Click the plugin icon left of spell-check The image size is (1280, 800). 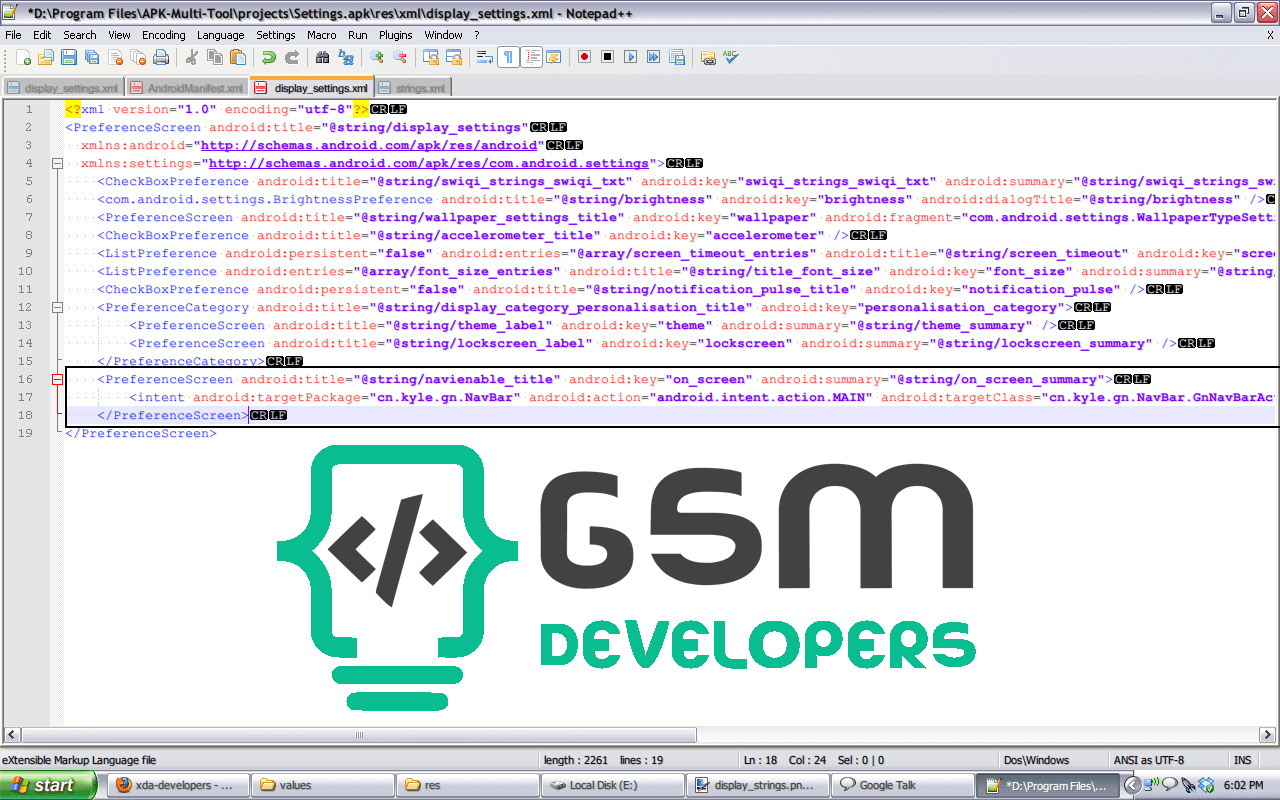(708, 57)
